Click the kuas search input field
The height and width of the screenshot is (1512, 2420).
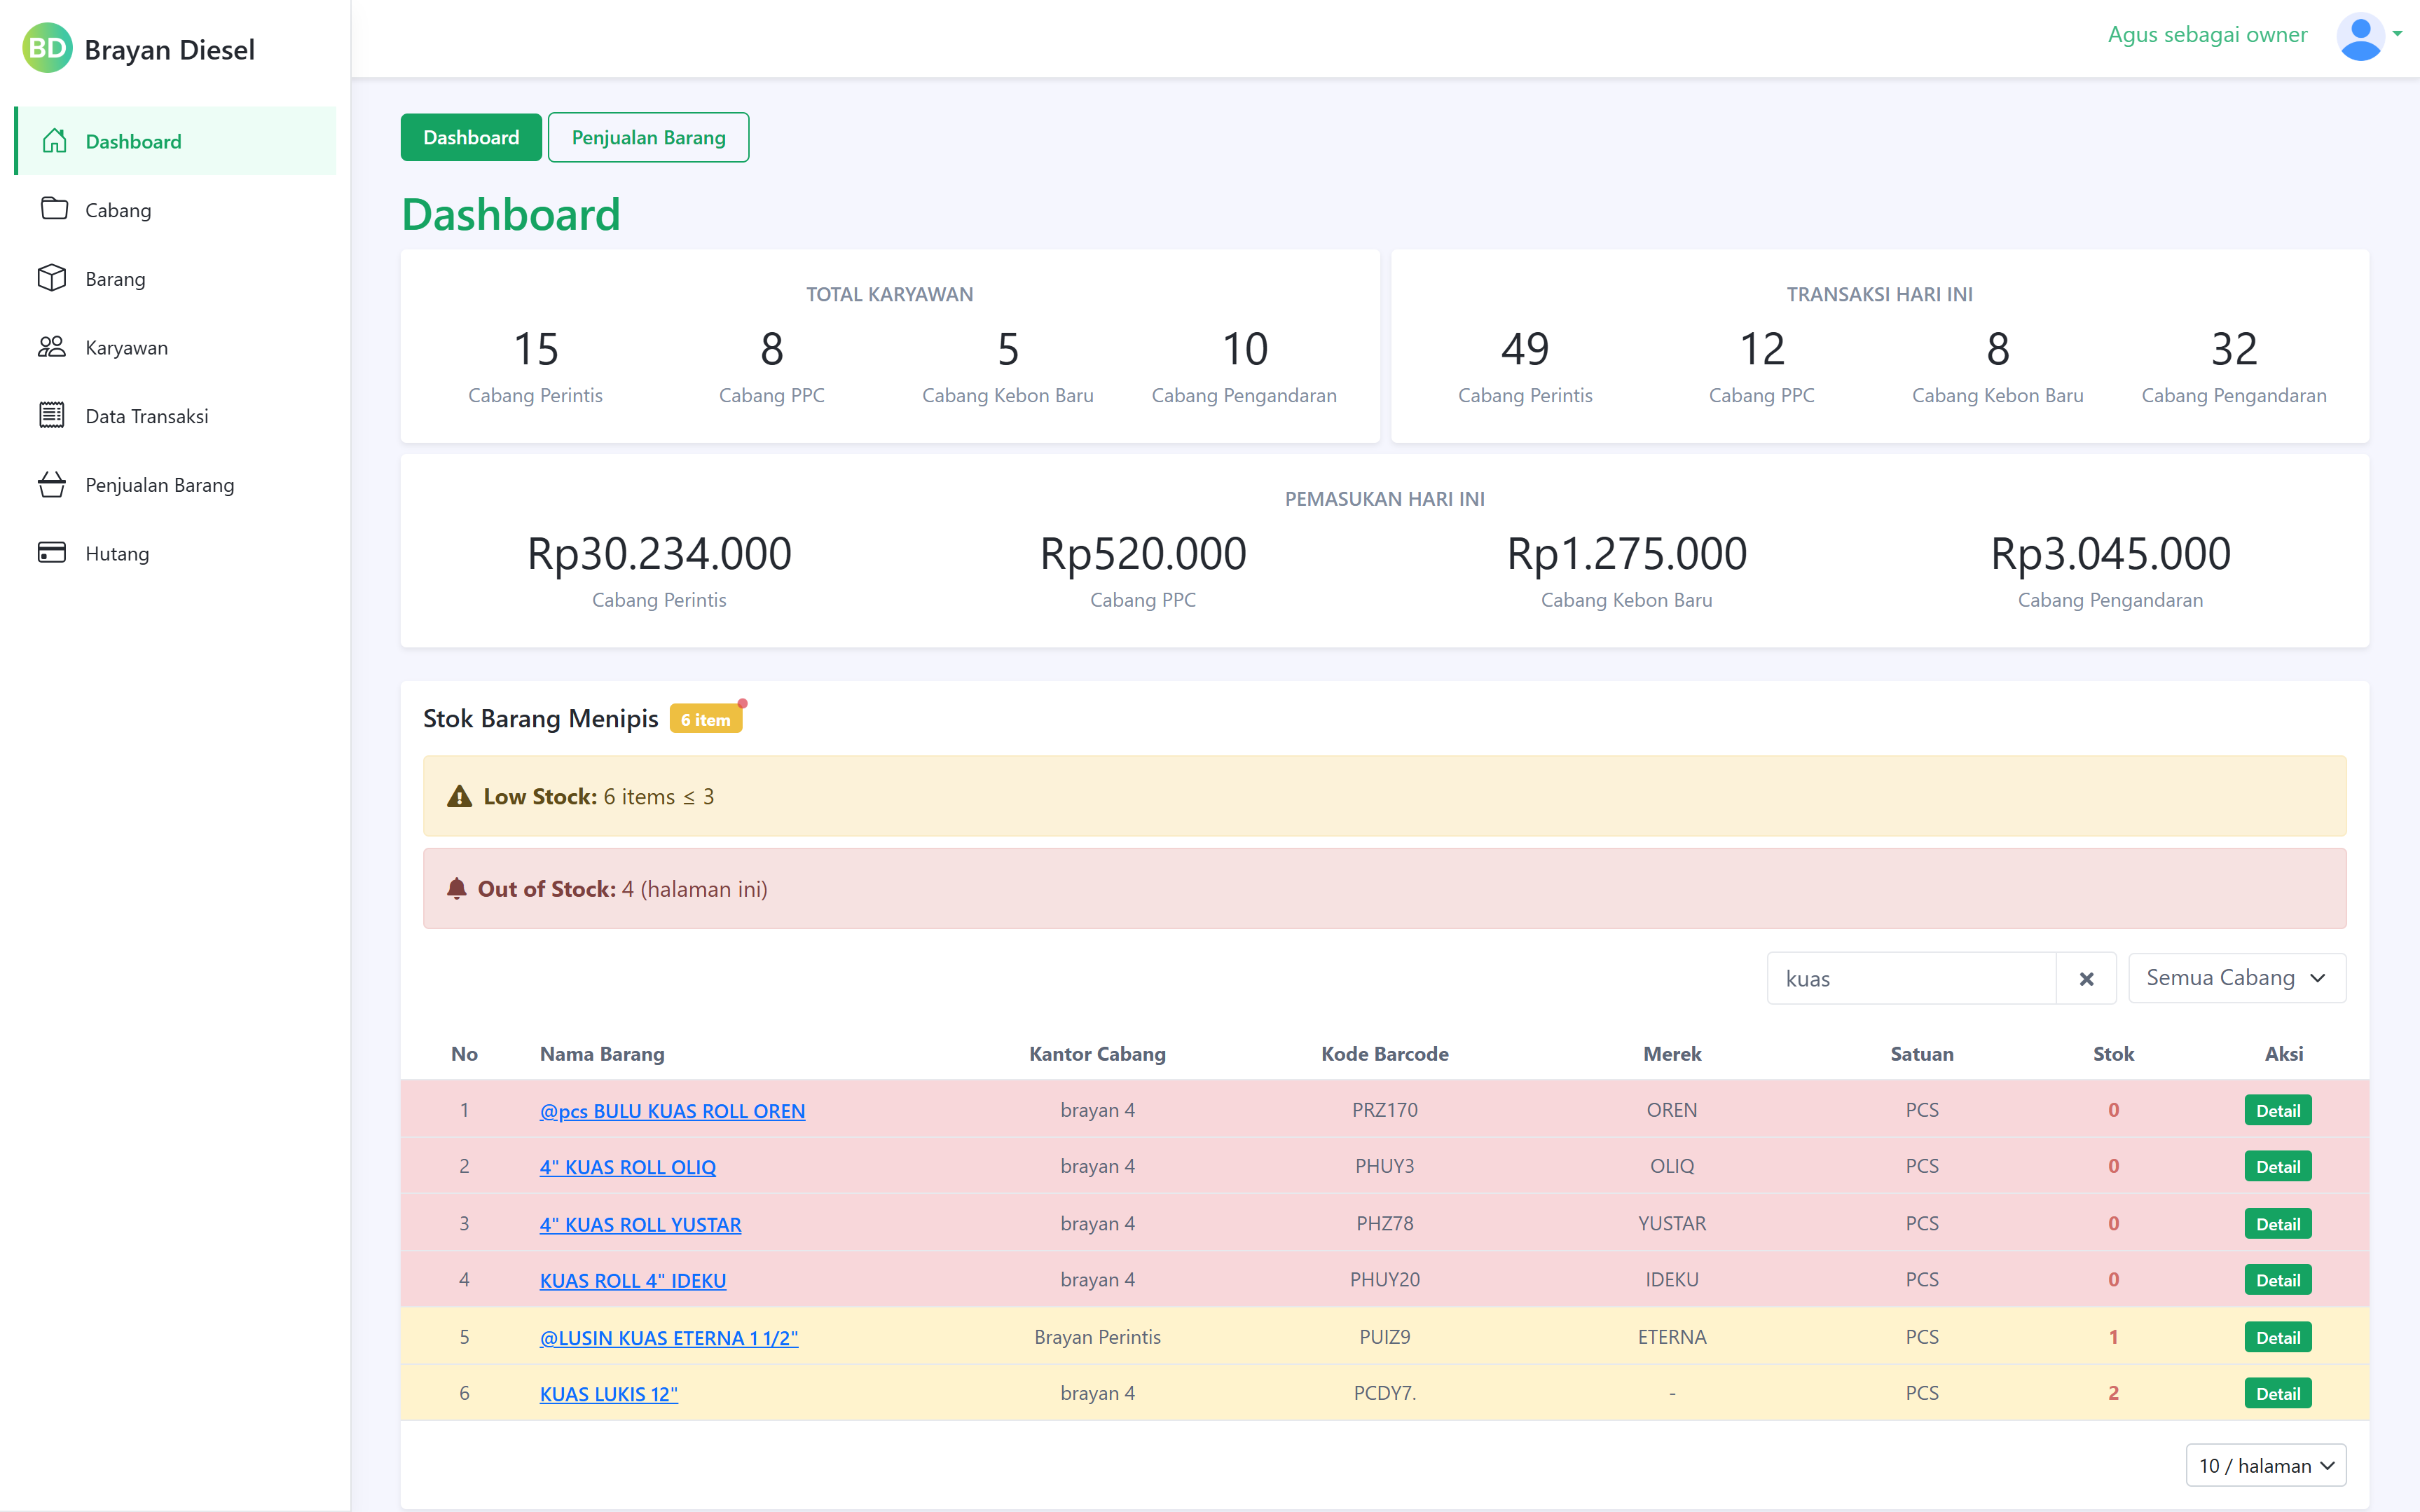[x=1912, y=978]
